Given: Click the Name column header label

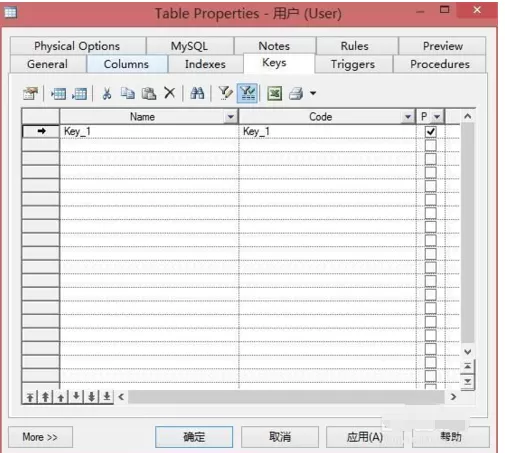Looking at the screenshot, I should click(142, 117).
